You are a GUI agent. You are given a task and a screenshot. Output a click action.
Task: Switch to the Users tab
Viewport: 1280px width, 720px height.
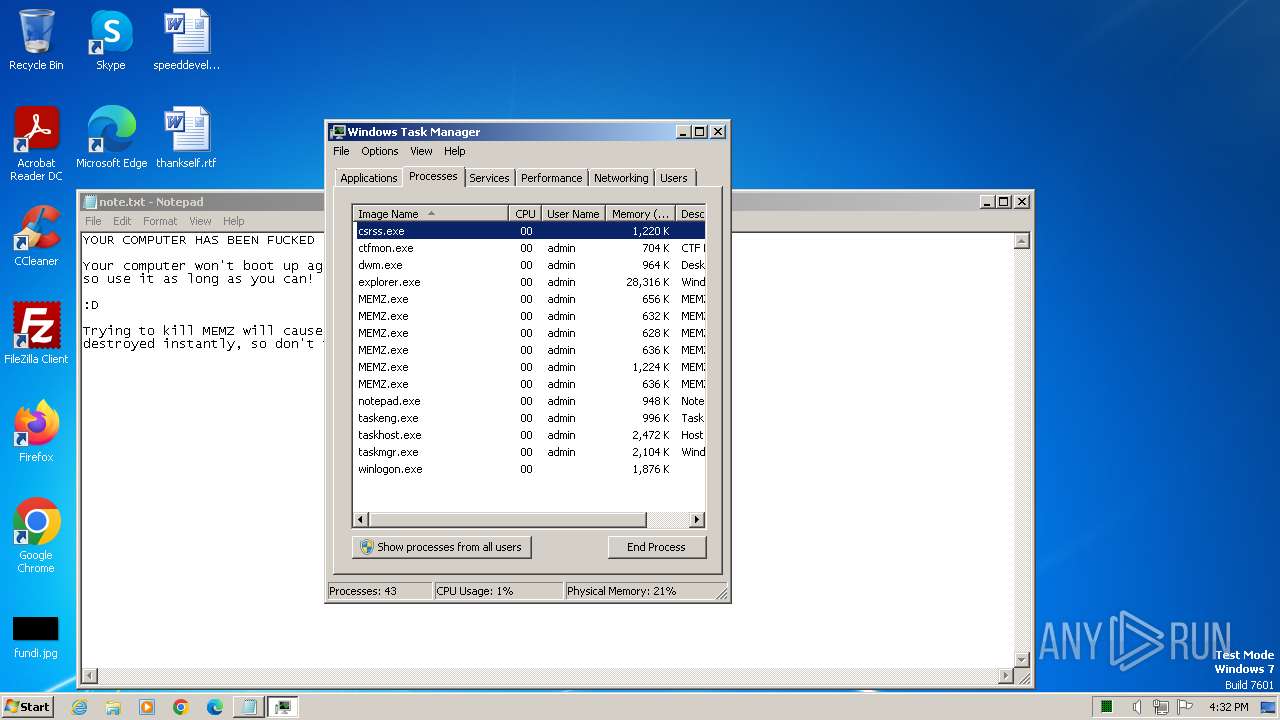674,178
